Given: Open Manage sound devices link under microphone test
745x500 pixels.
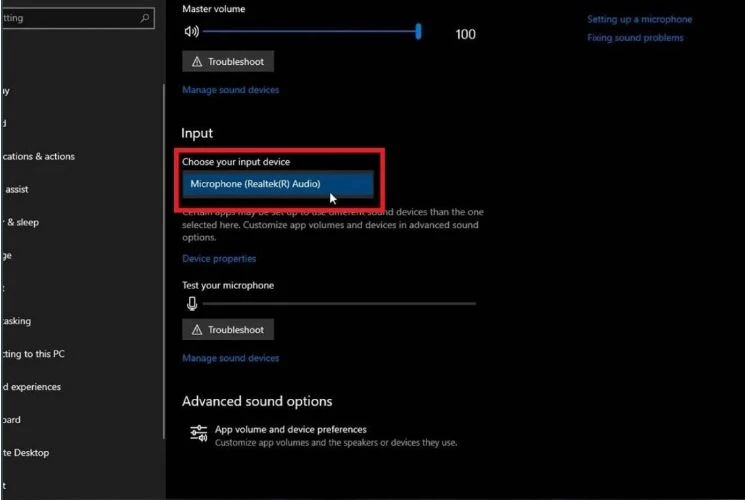Looking at the screenshot, I should coord(230,358).
